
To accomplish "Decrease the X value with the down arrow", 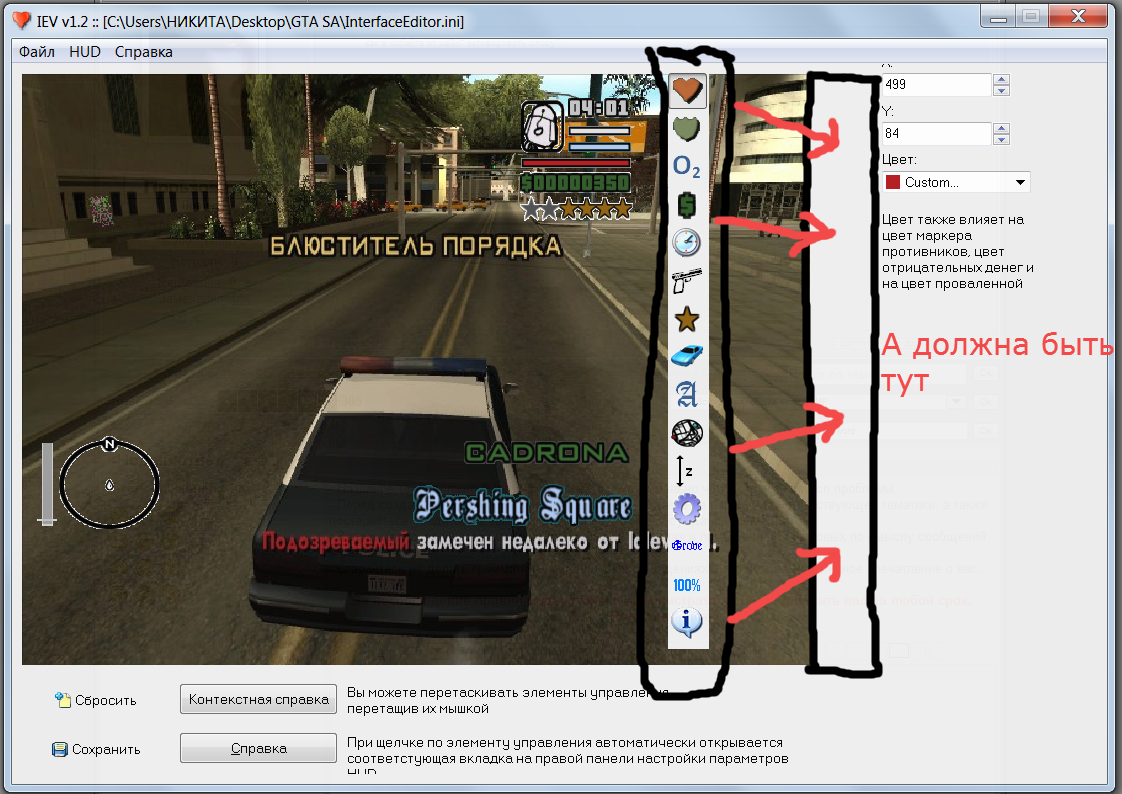I will tap(1002, 90).
